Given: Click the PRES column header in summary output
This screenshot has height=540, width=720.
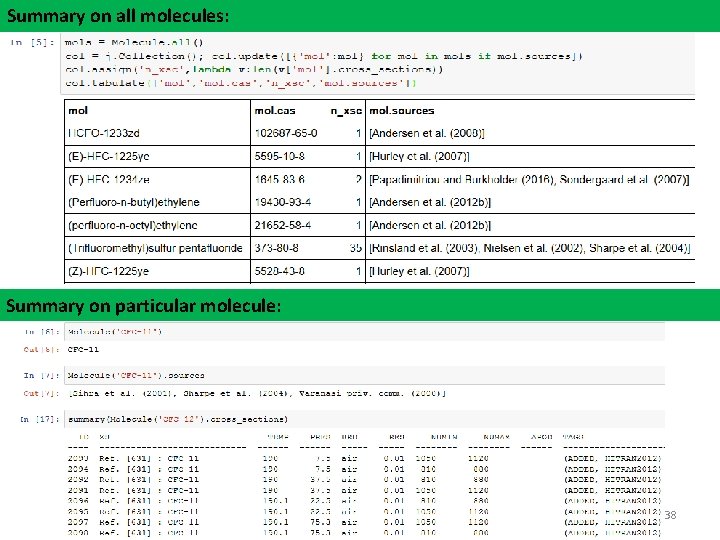Looking at the screenshot, I should coord(320,437).
